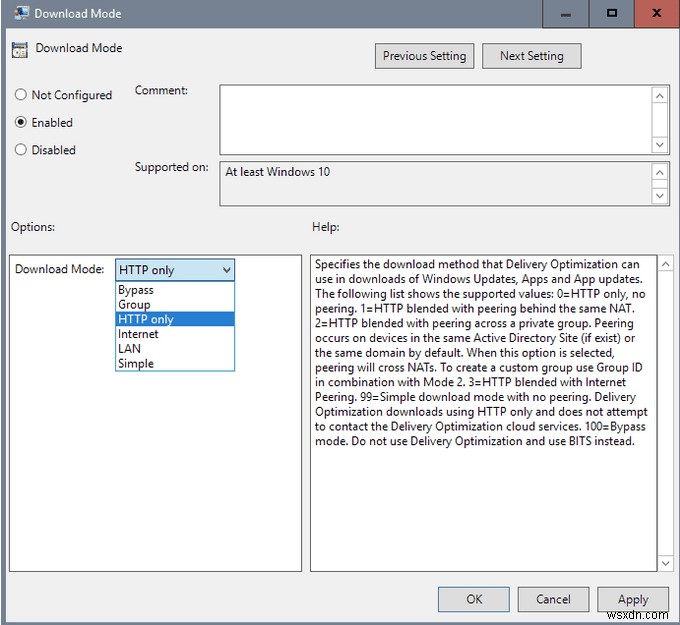
Task: Apply the policy changes
Action: point(633,599)
